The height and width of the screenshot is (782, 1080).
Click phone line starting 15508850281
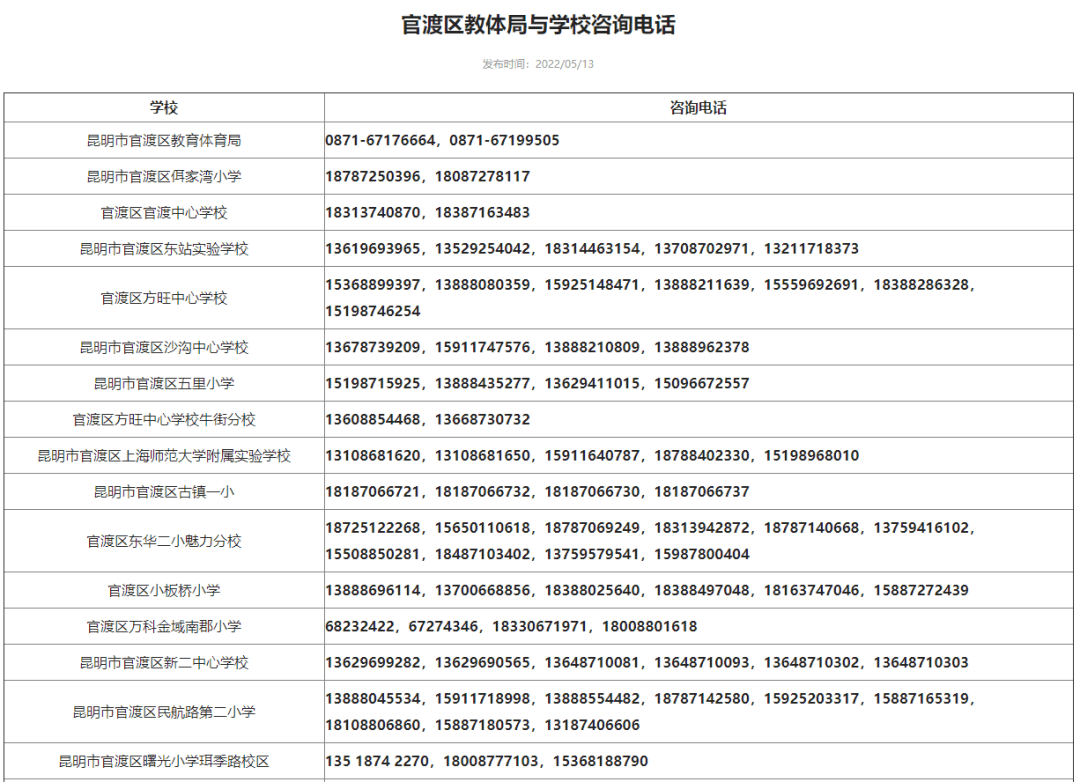pyautogui.click(x=537, y=555)
